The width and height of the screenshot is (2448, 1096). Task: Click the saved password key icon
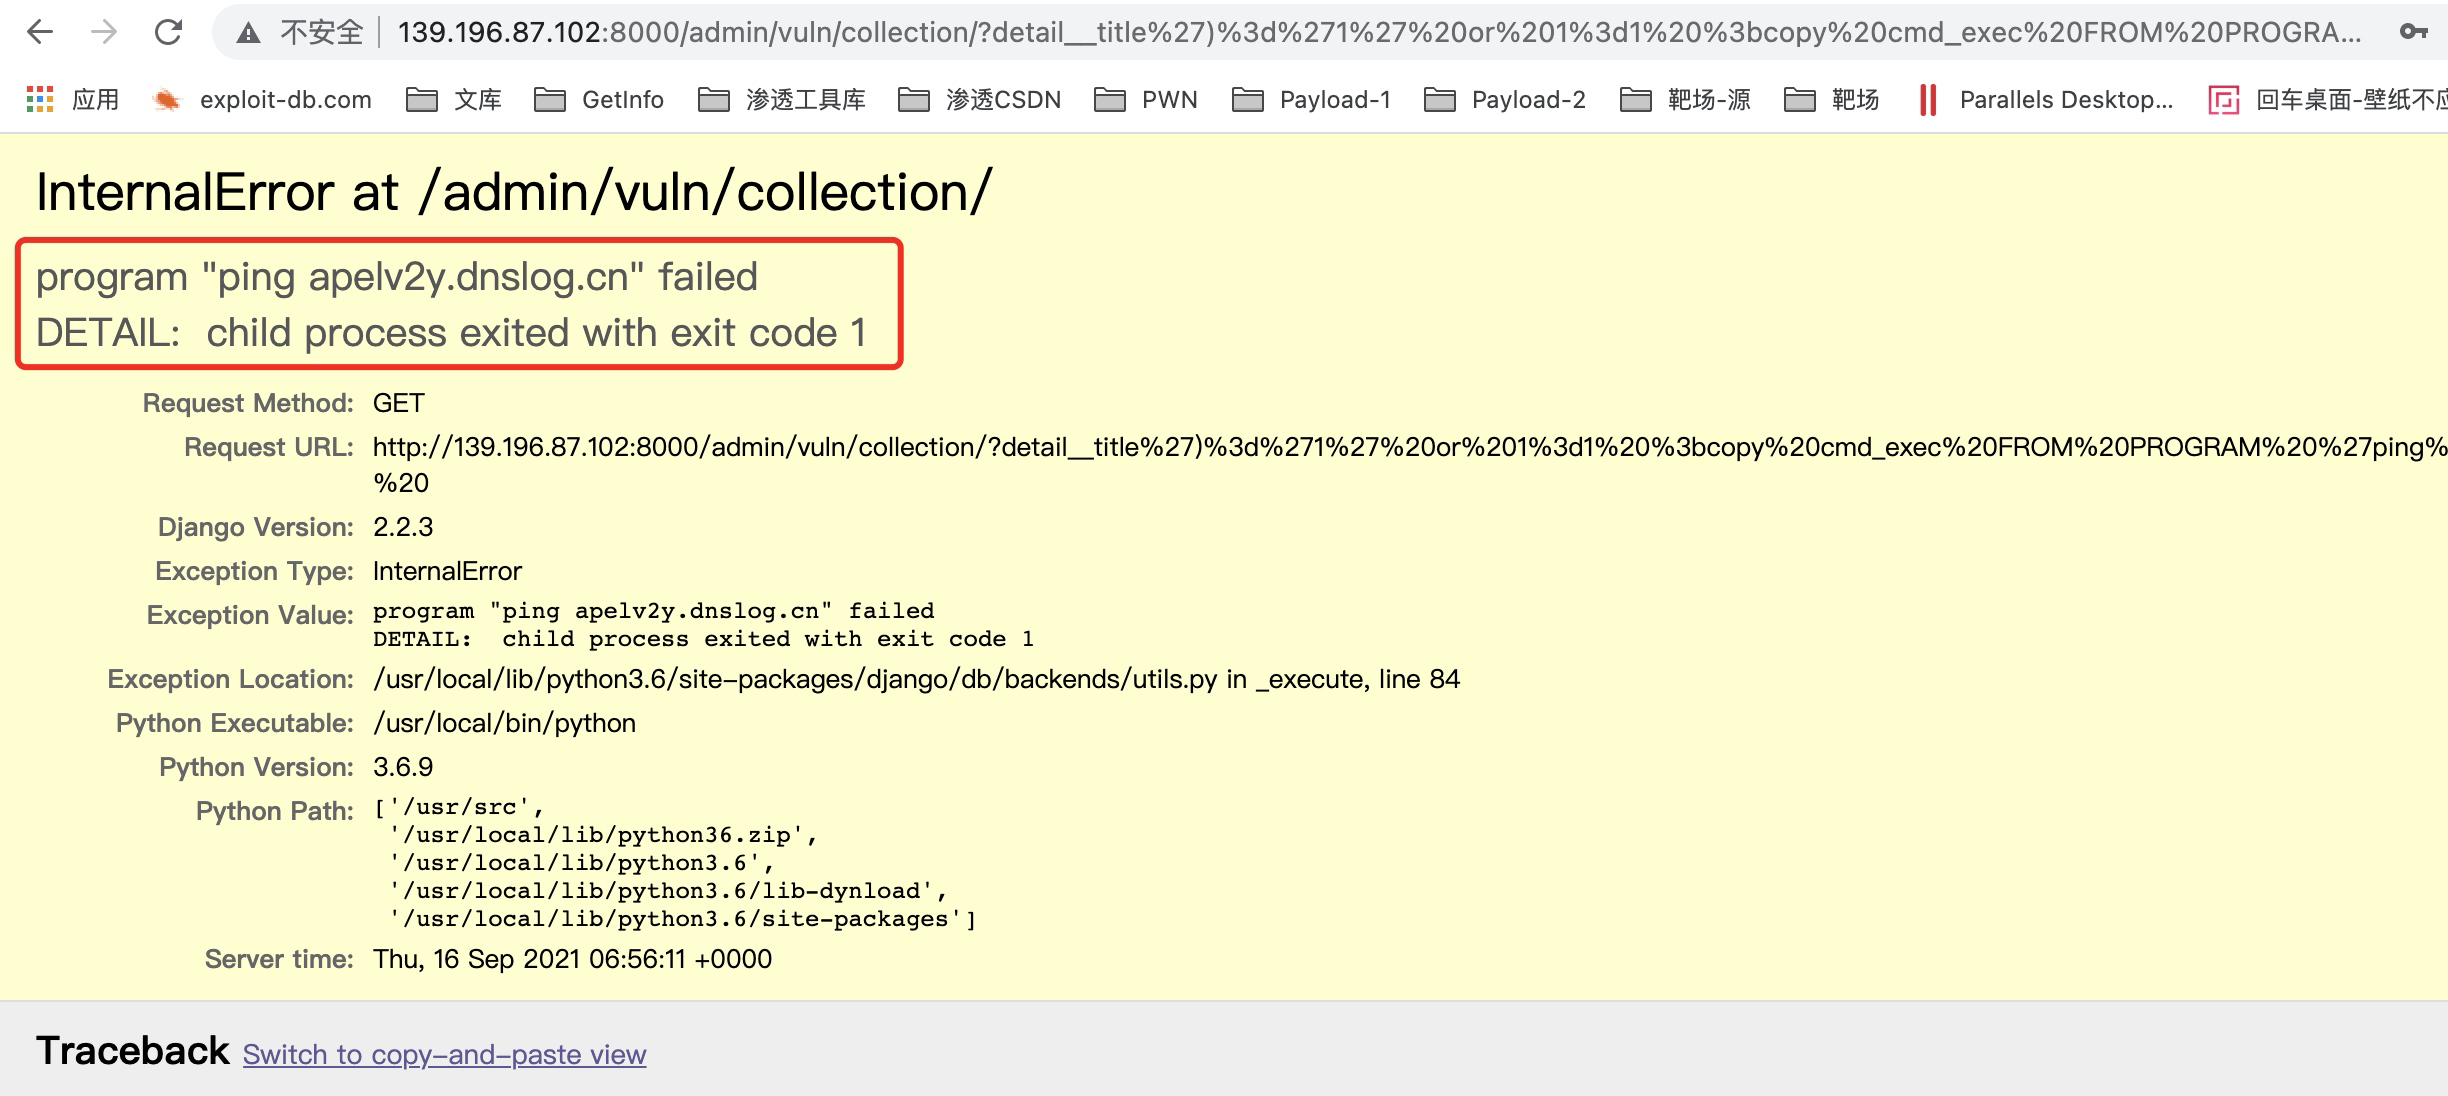click(x=2413, y=33)
